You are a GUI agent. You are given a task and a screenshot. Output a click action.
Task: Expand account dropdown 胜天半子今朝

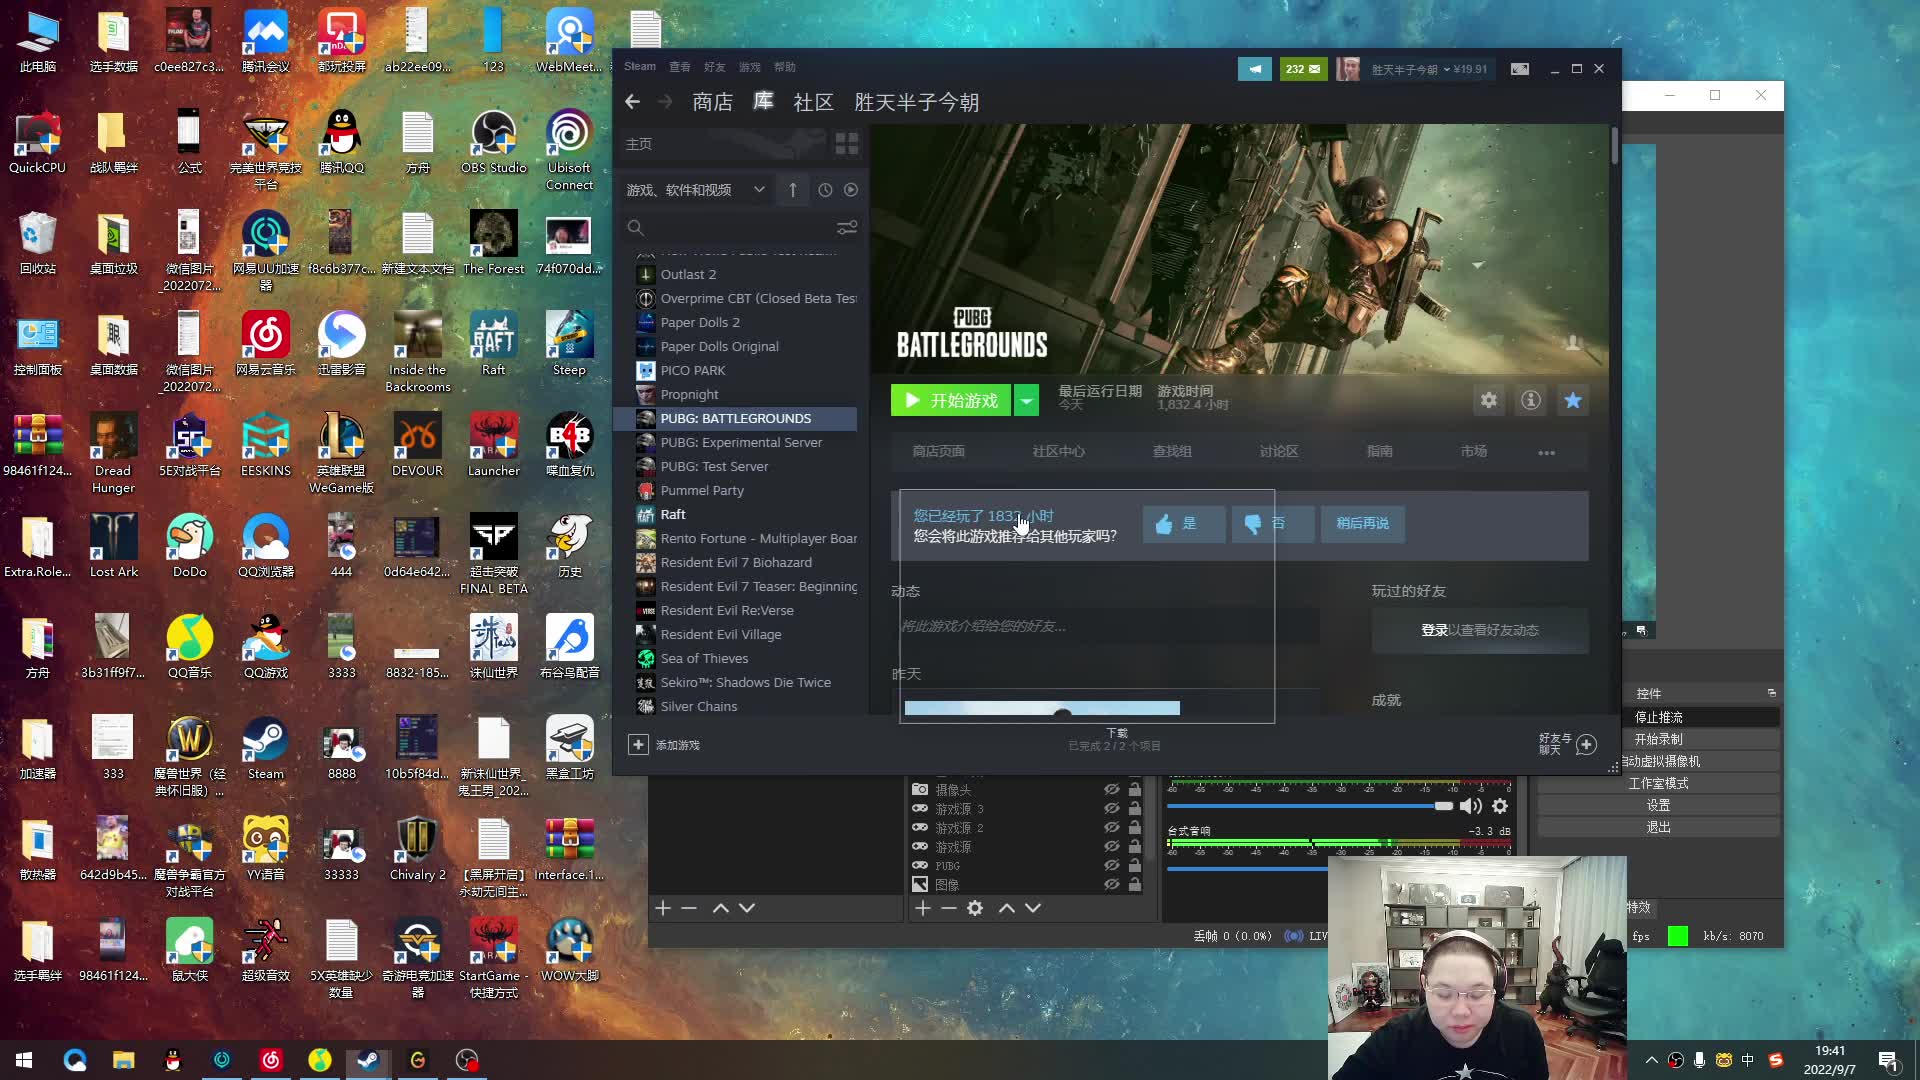[x=1410, y=69]
